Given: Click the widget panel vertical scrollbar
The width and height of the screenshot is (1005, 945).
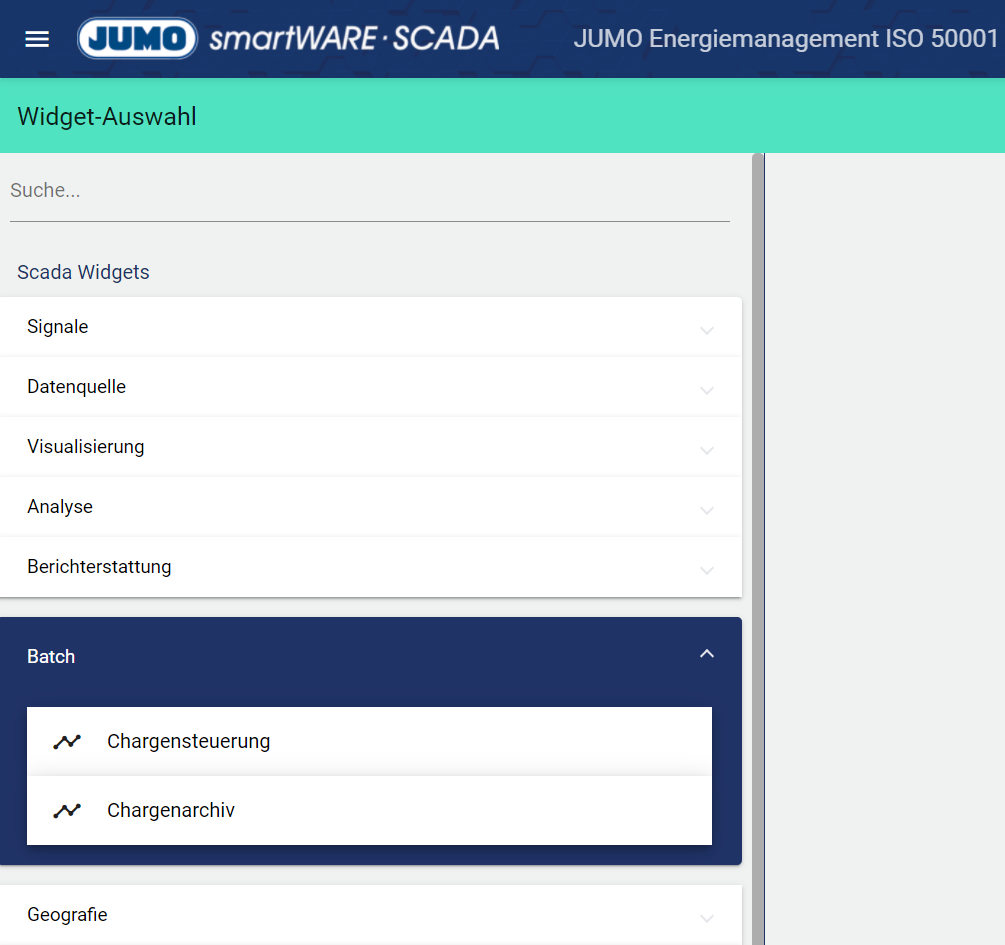Looking at the screenshot, I should 758,500.
